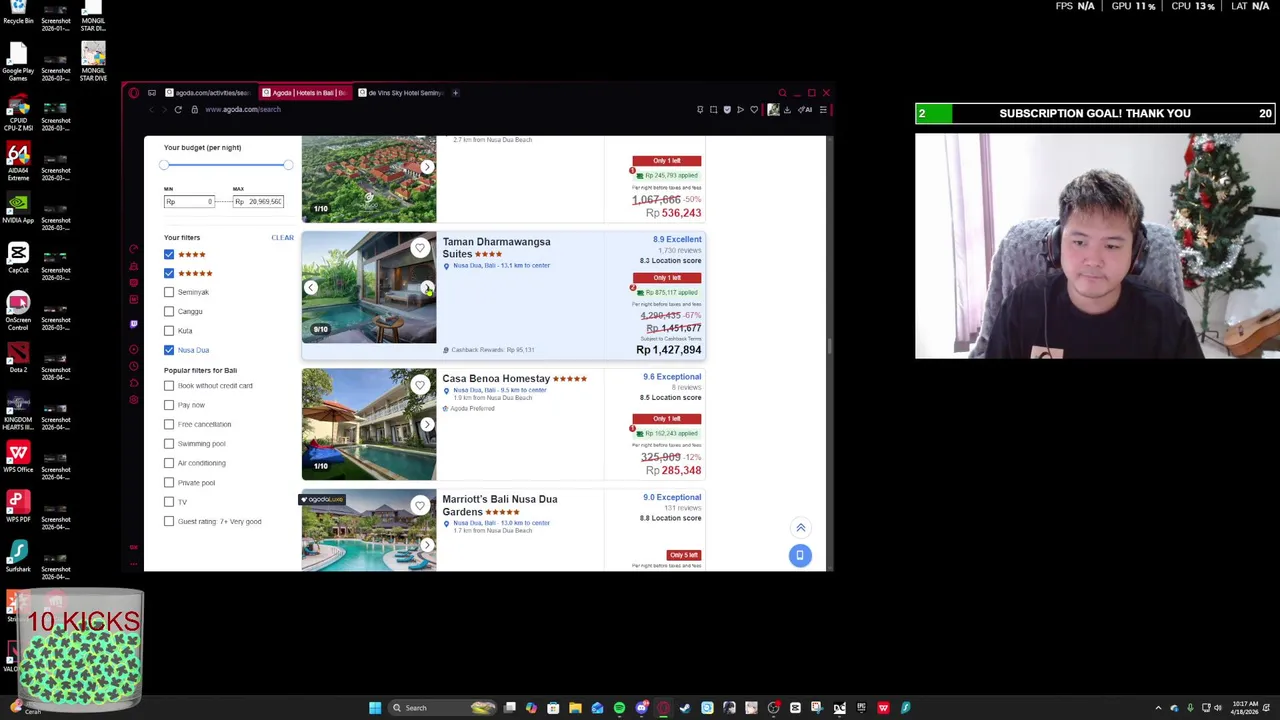Open the 8.9 Excellent review score
Screen dimensions: 1280x720
click(677, 240)
